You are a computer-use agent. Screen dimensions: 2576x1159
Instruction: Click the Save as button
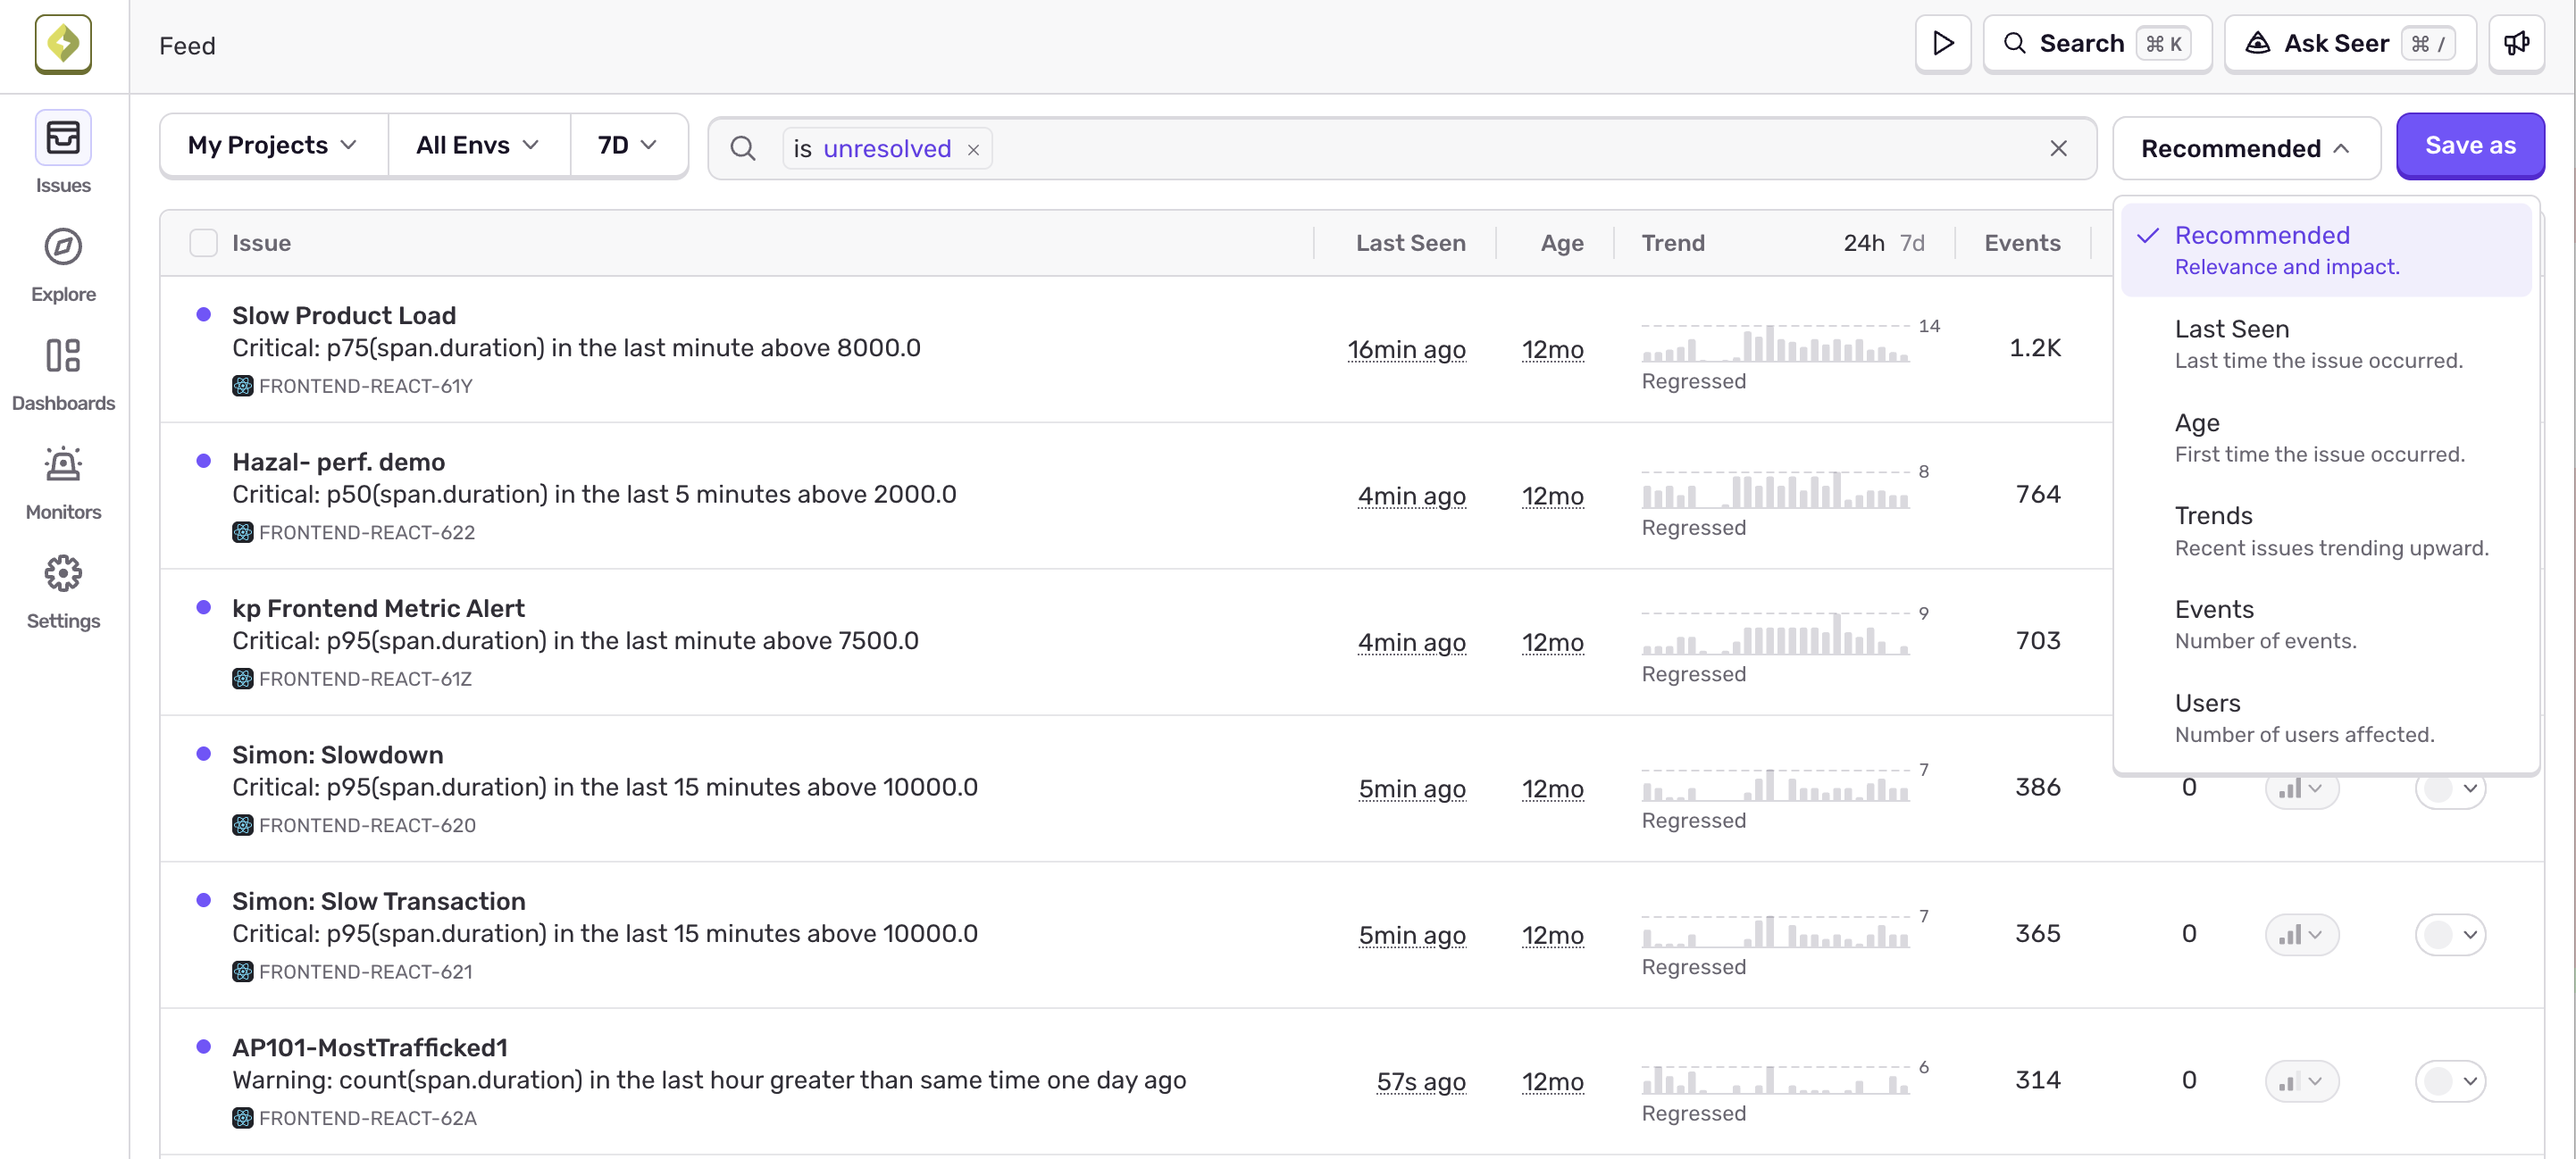point(2469,146)
